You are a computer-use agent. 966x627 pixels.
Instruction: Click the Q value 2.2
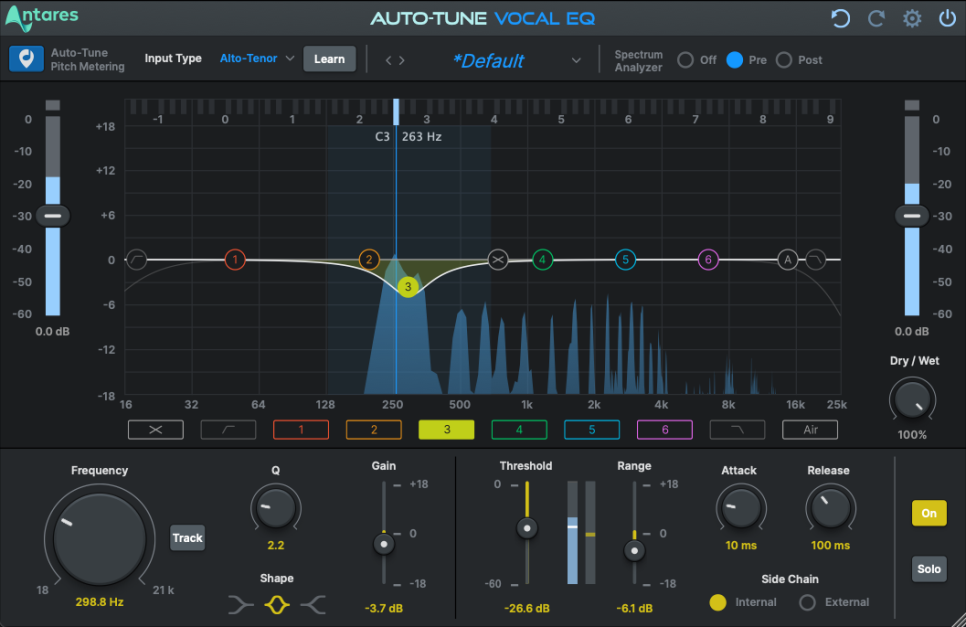[275, 545]
